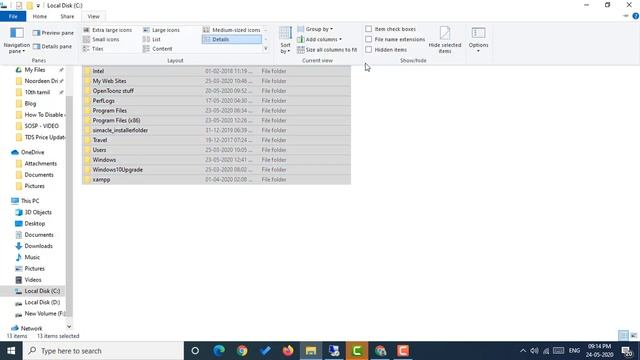Open Quick Access Toolbar customize arrow
Viewport: 640px width, 360px height.
[x=38, y=6]
